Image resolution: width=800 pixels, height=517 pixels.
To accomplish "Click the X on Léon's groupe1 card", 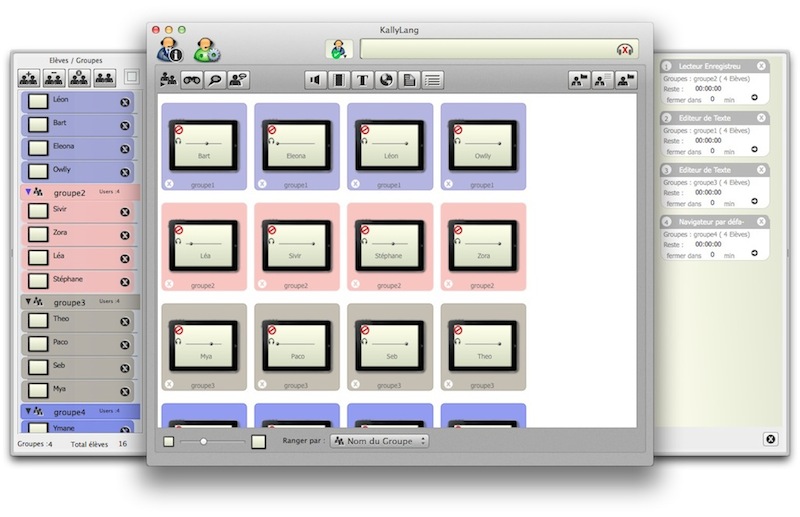I will (356, 184).
